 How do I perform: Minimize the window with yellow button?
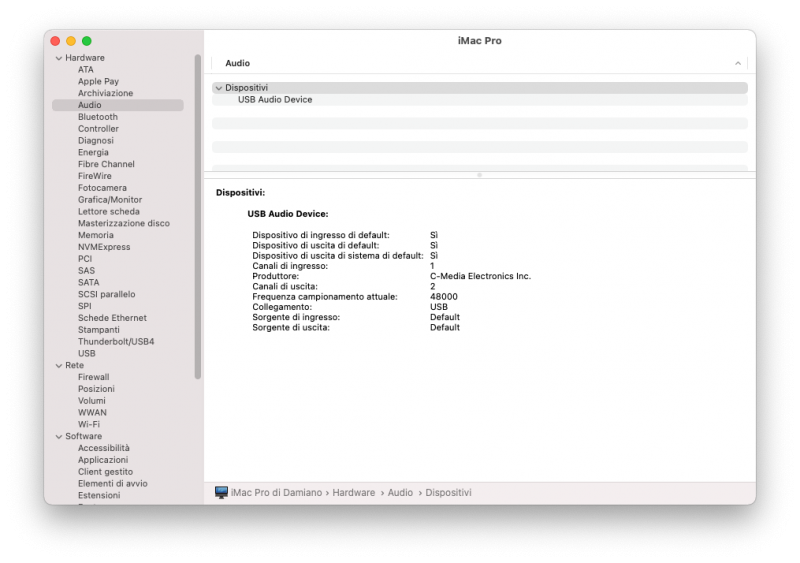[71, 41]
